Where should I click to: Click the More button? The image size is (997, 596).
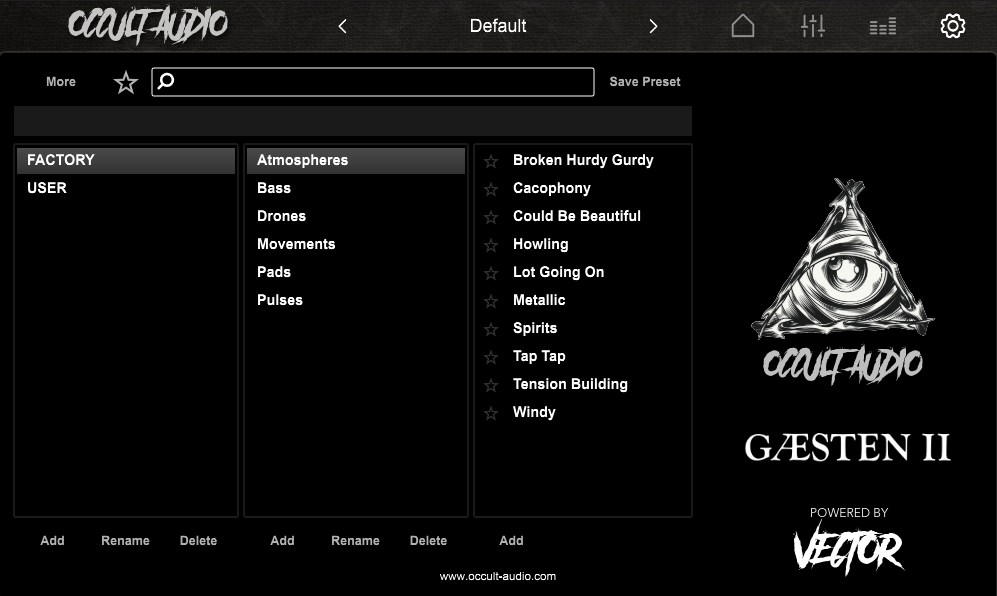click(x=60, y=81)
